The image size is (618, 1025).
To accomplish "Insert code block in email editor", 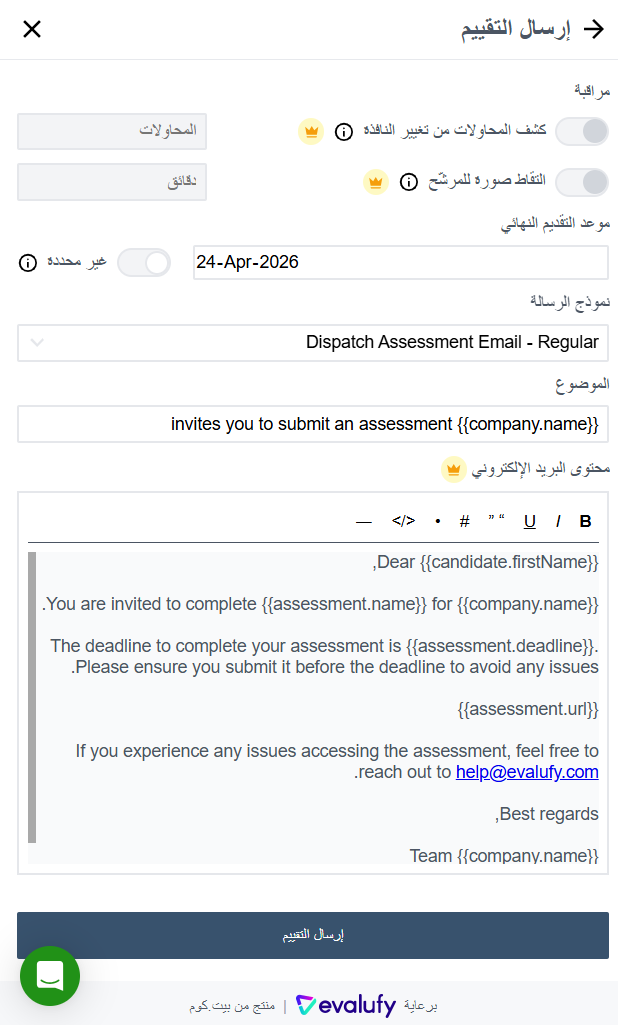I will tap(403, 521).
